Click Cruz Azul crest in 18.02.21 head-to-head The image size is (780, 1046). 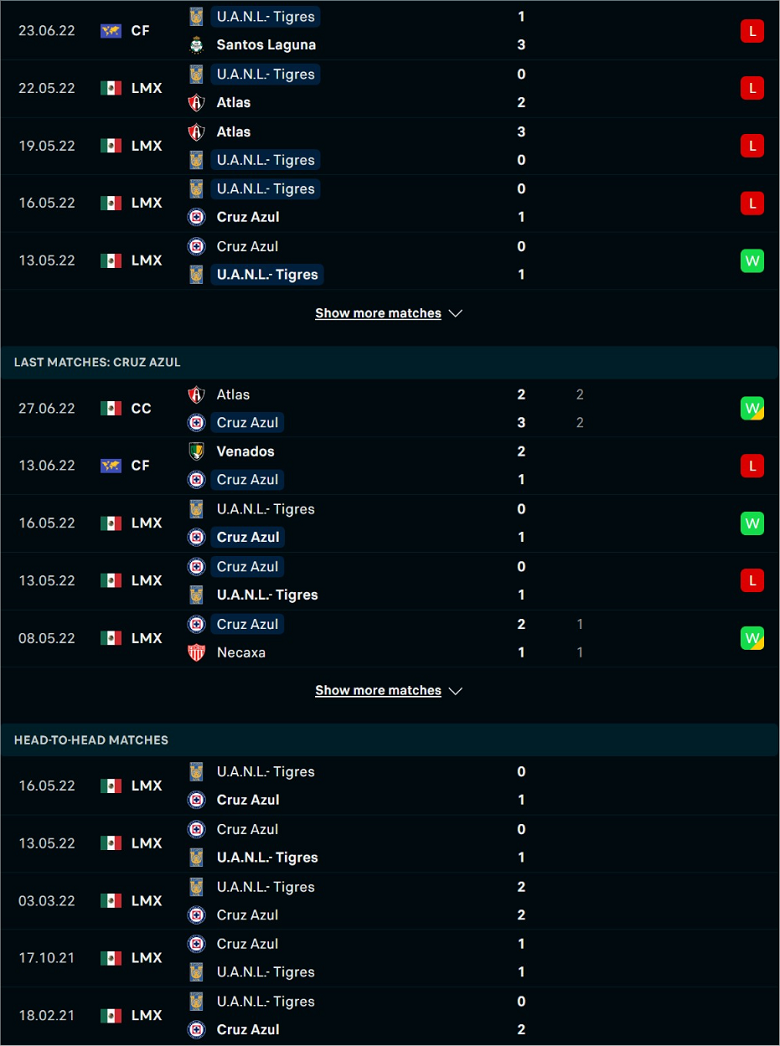click(x=196, y=1029)
